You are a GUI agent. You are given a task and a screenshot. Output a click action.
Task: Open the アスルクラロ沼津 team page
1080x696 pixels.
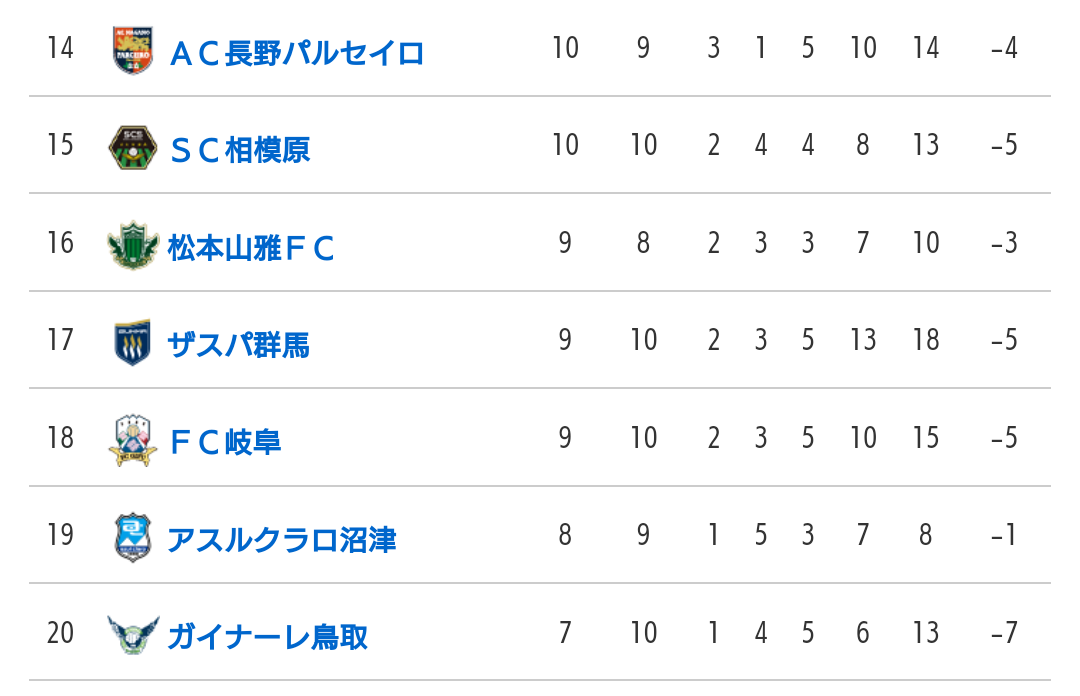click(x=282, y=540)
